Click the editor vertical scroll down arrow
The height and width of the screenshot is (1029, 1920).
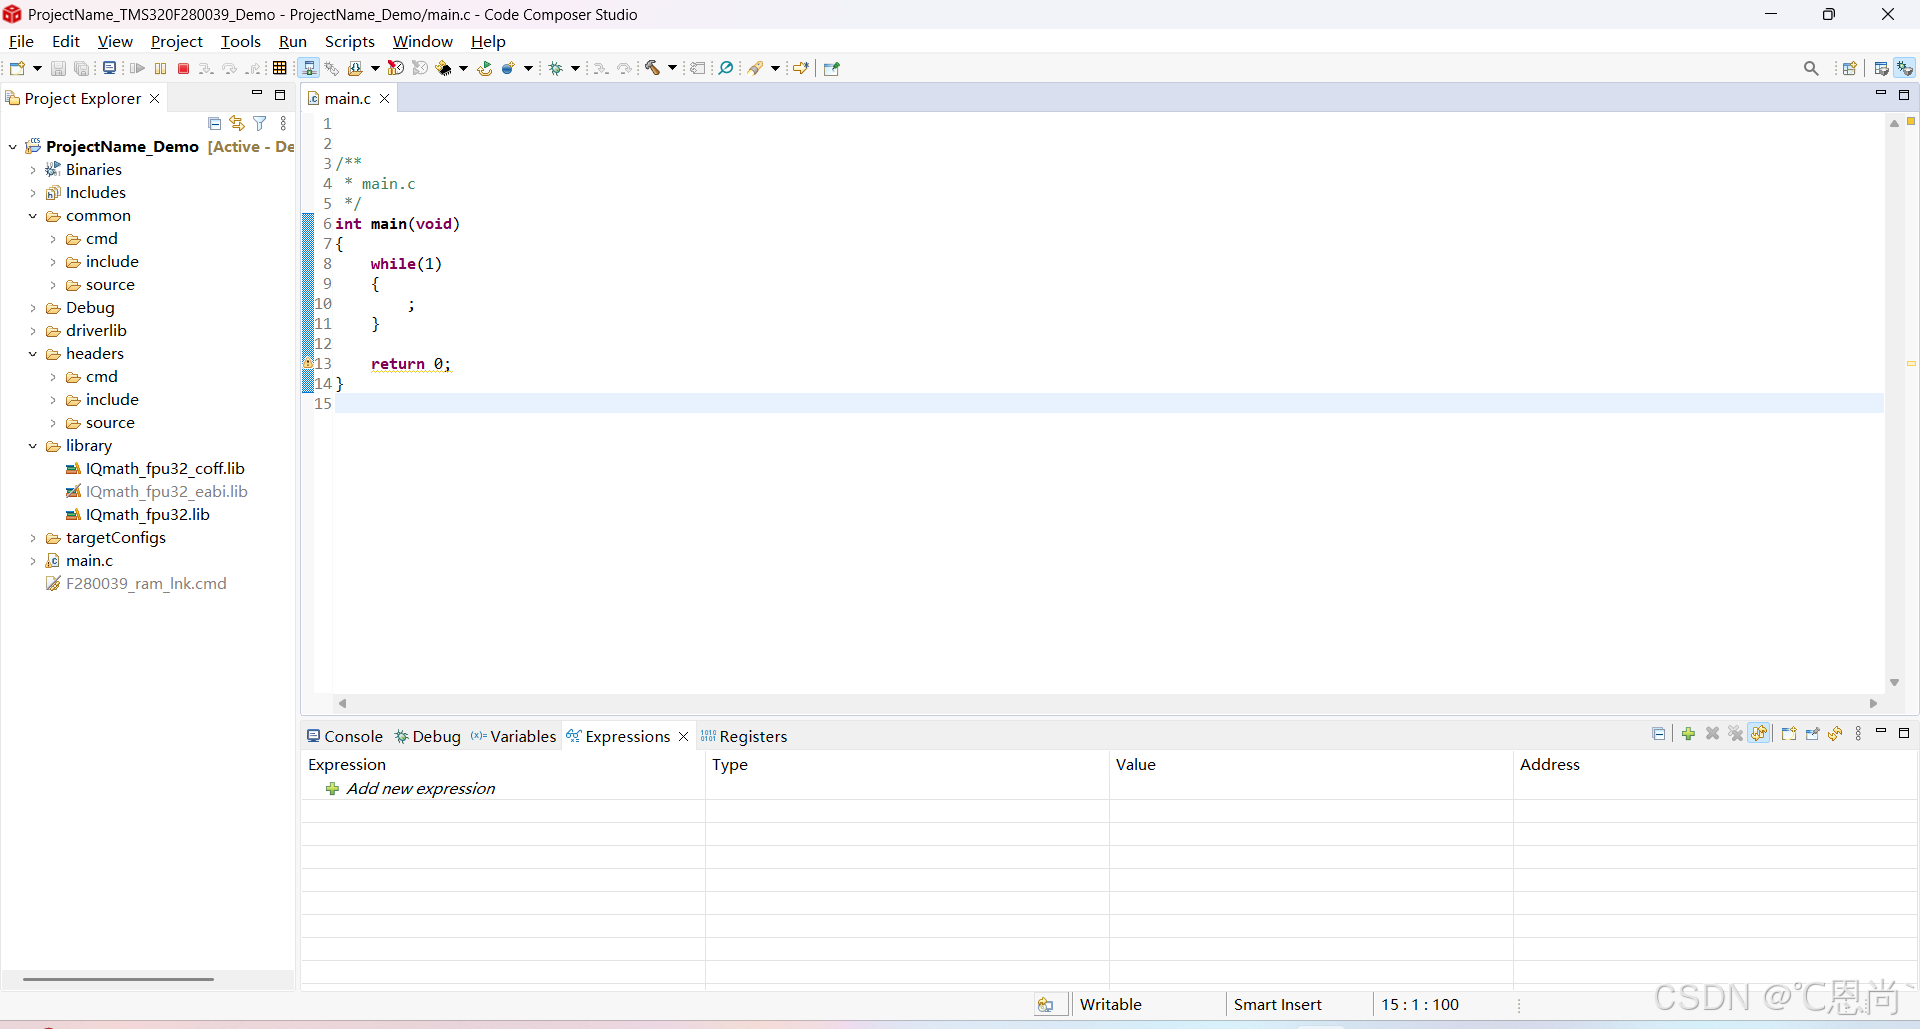[1894, 682]
